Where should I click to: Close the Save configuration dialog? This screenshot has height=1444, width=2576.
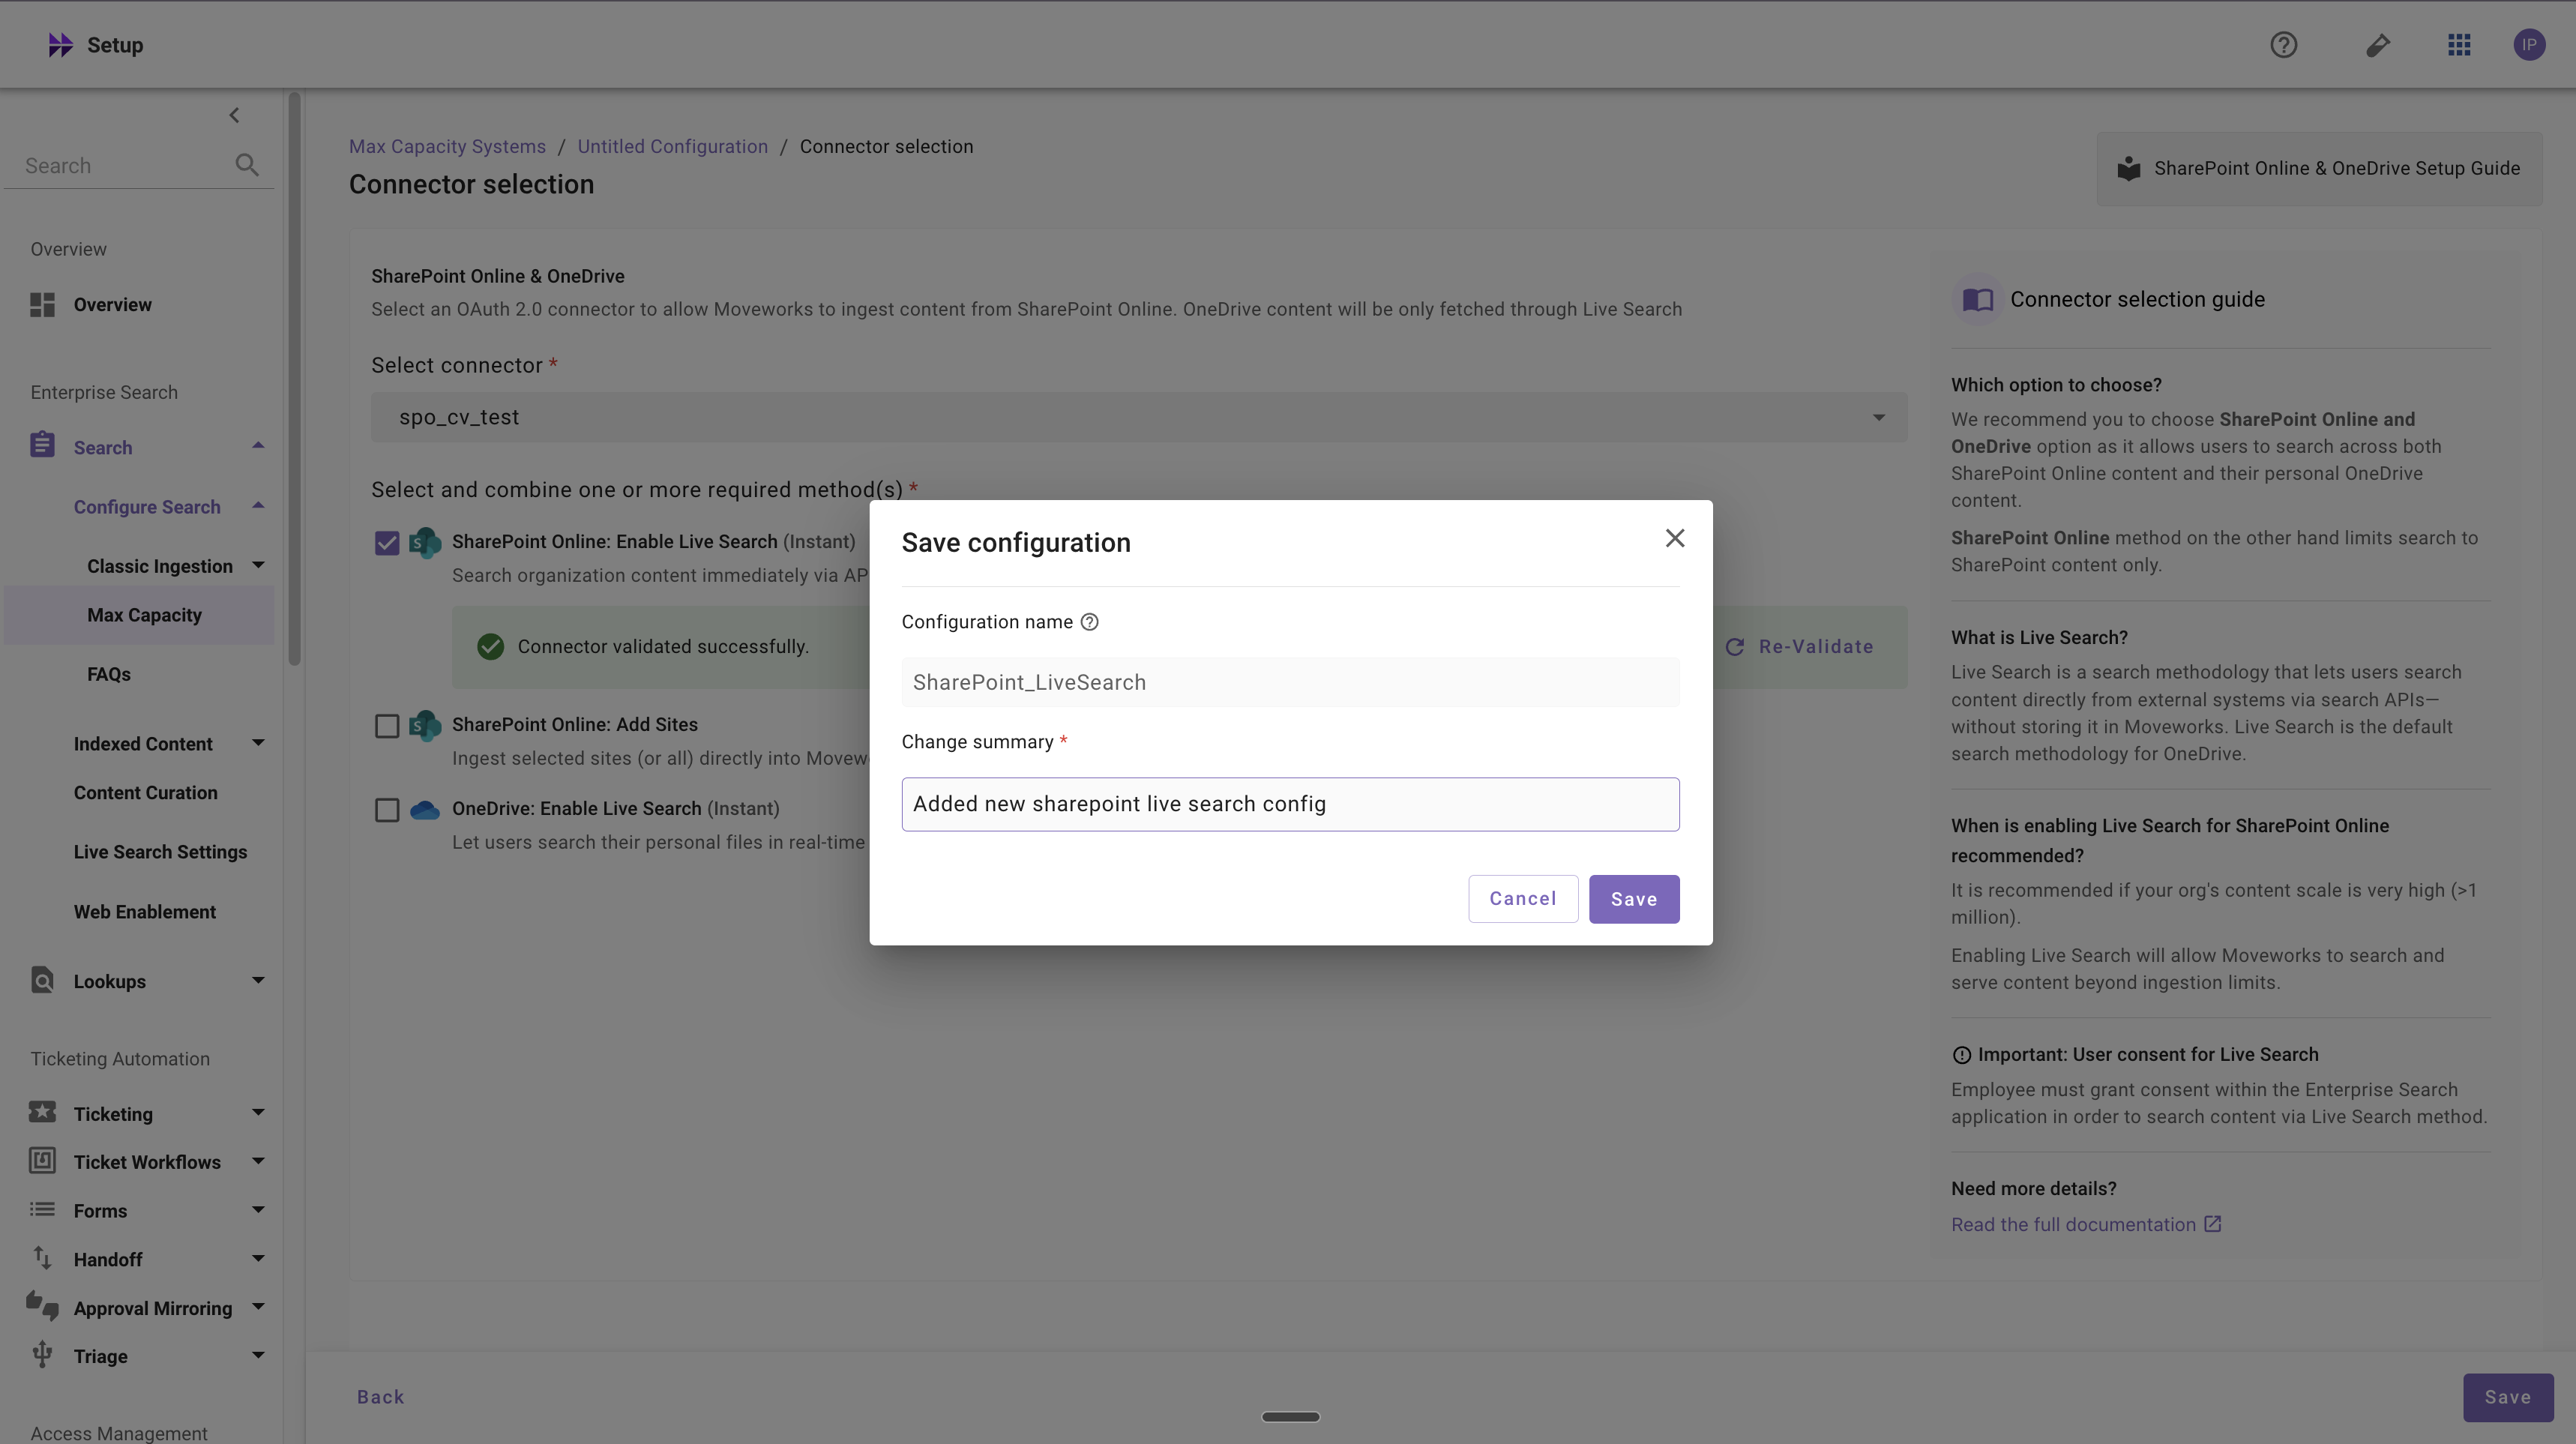[1675, 538]
